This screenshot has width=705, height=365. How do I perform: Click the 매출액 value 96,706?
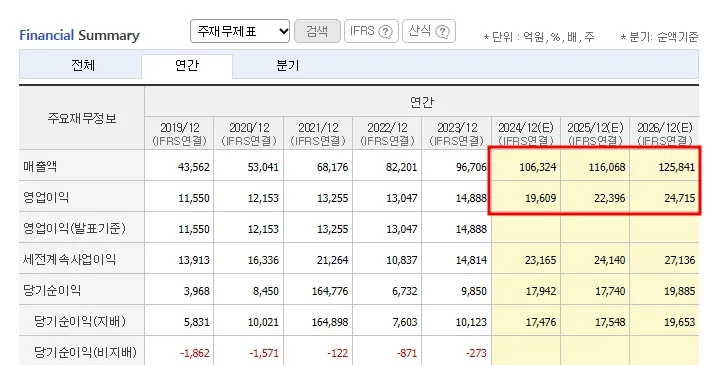(471, 168)
